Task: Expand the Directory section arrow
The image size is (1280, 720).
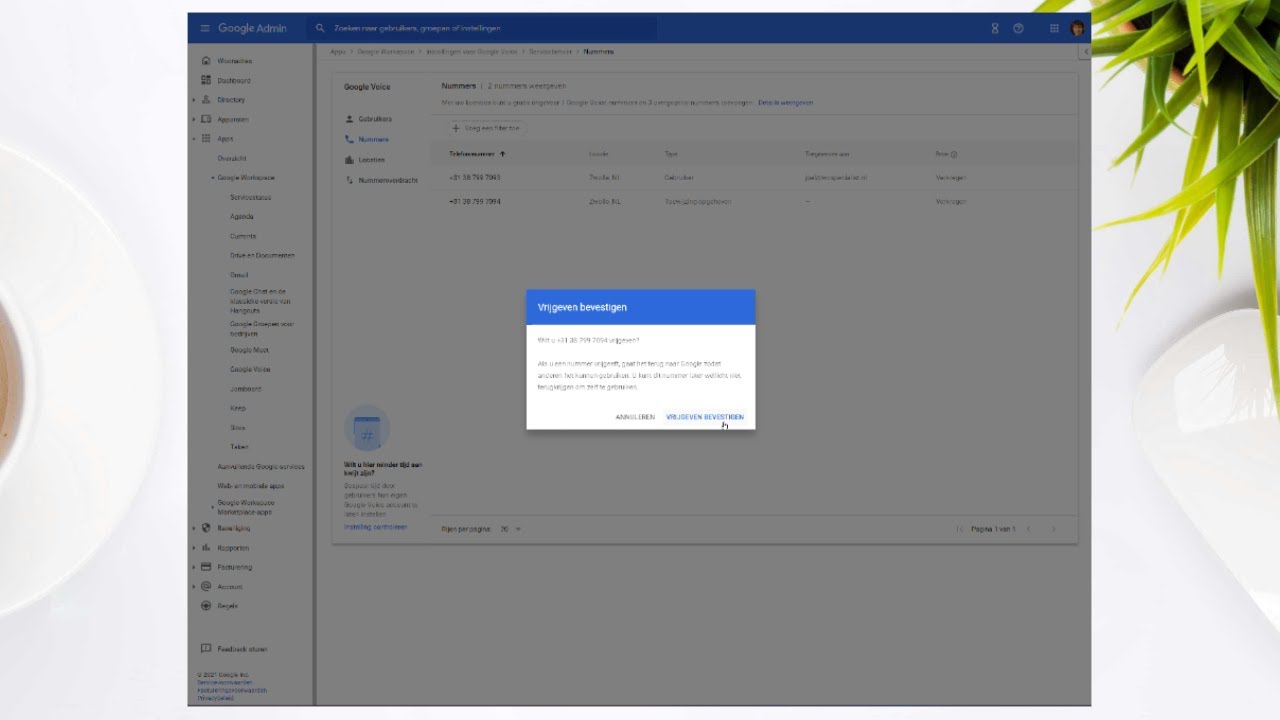Action: pyautogui.click(x=194, y=100)
